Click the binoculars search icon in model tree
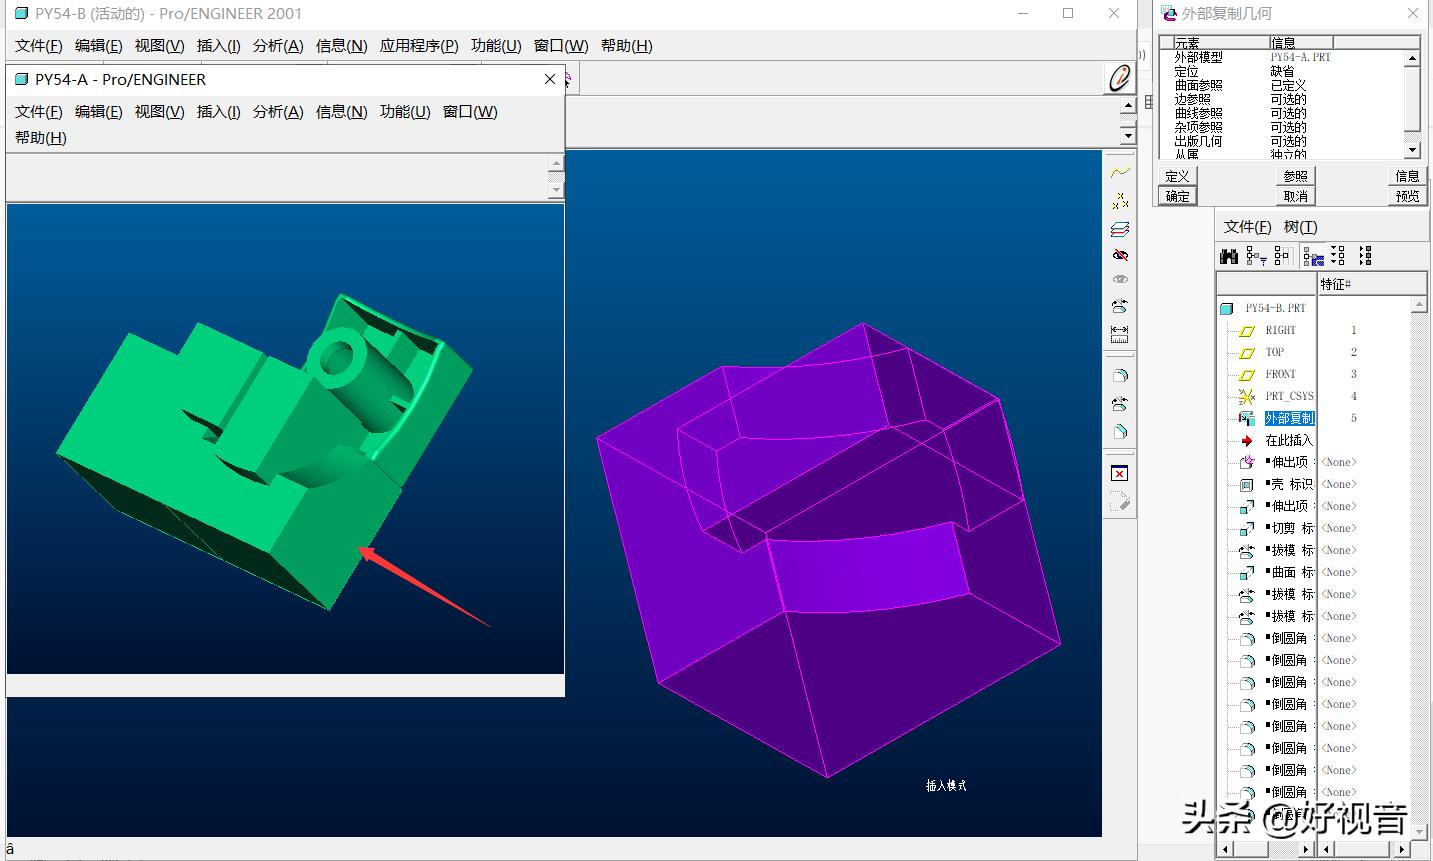 (x=1229, y=256)
